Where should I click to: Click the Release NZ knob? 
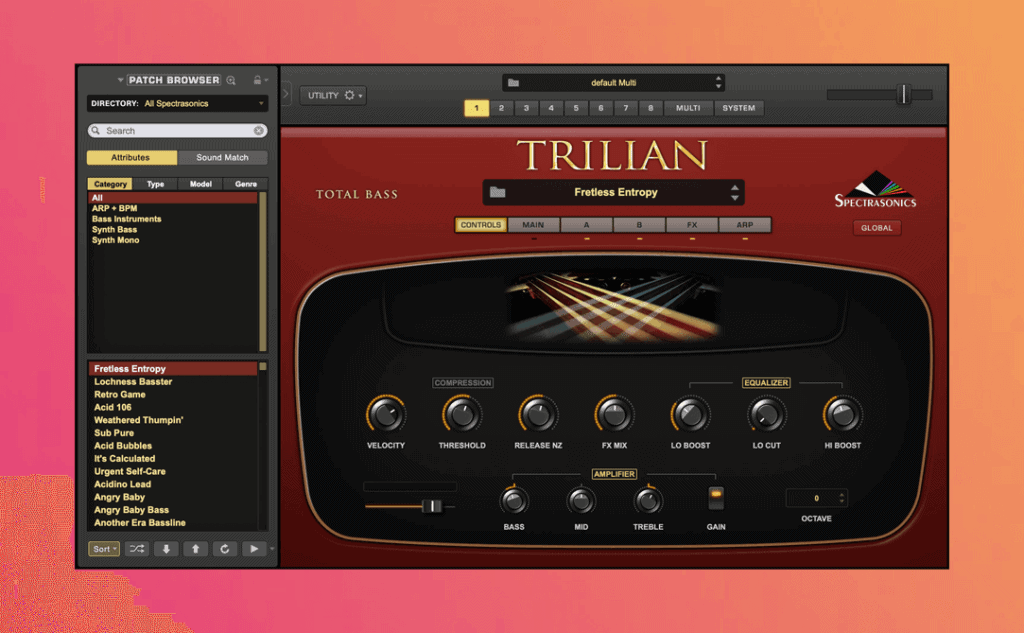[538, 415]
